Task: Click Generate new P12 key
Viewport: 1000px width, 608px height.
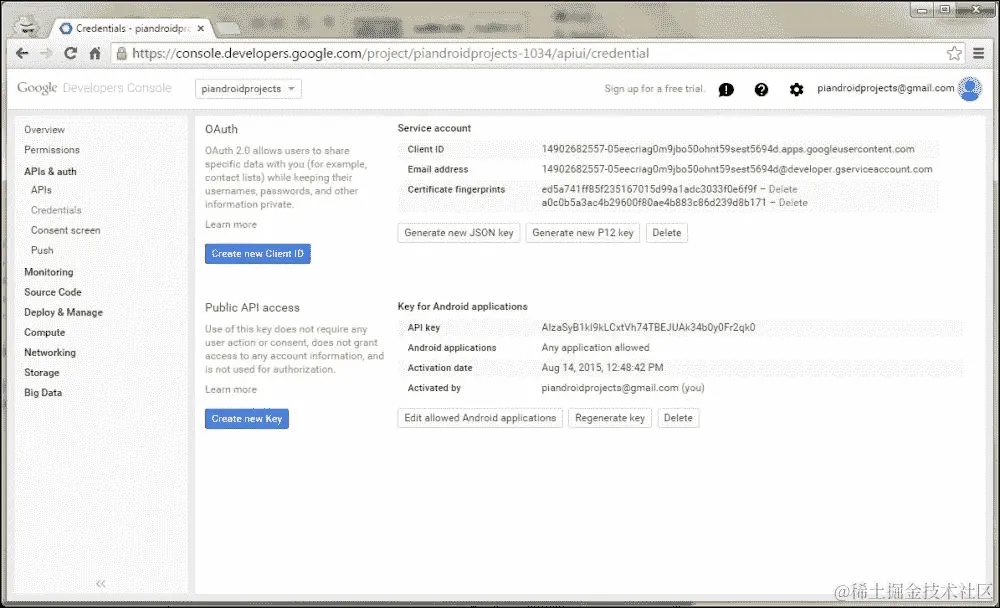Action: tap(583, 233)
